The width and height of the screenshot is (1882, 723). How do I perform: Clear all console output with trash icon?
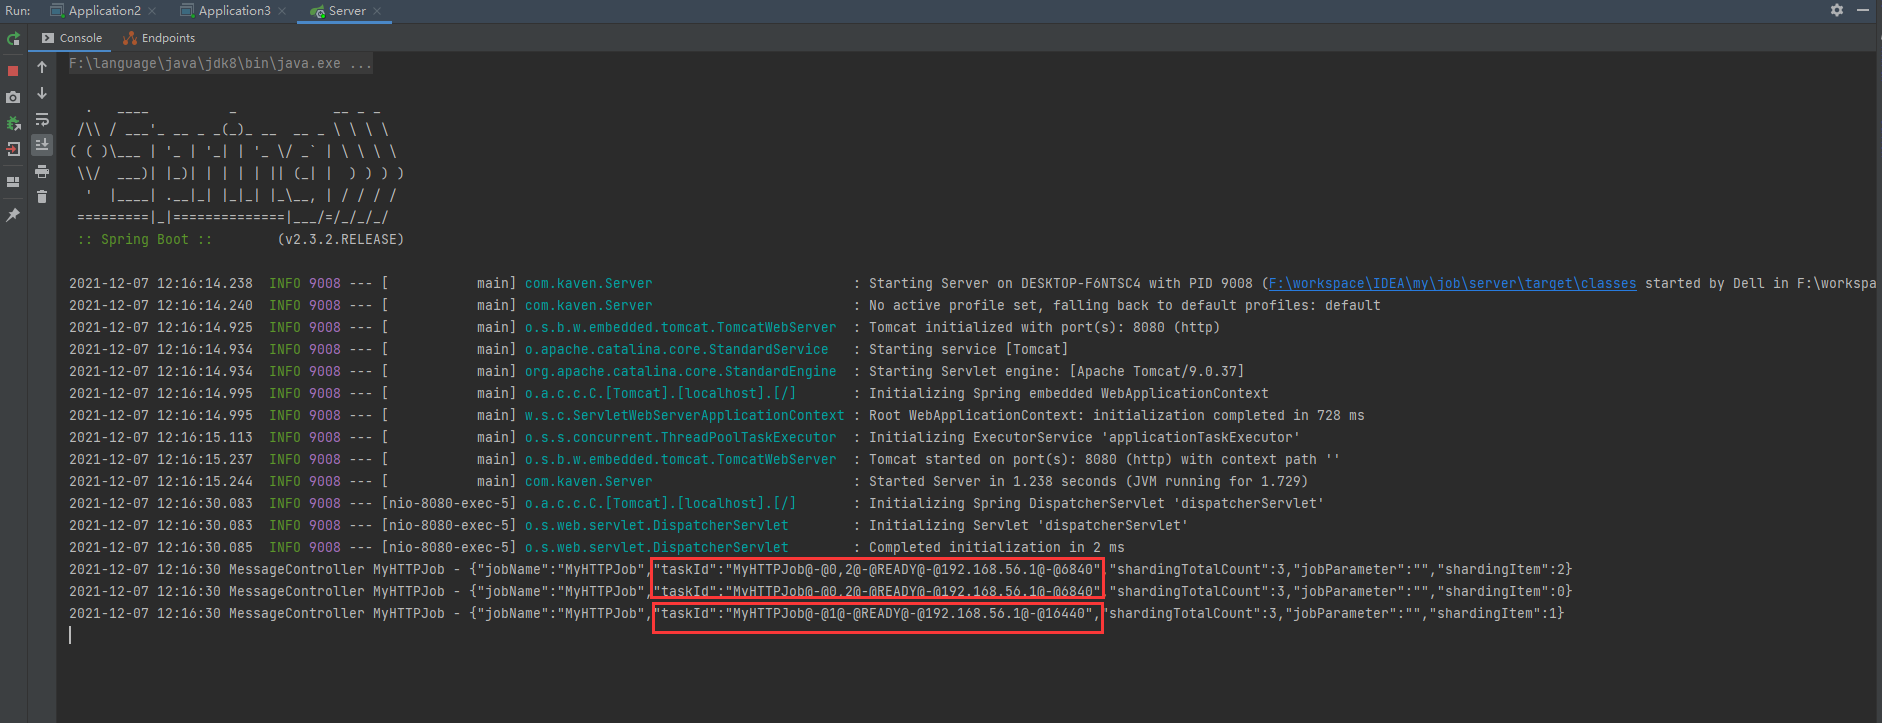(x=42, y=197)
